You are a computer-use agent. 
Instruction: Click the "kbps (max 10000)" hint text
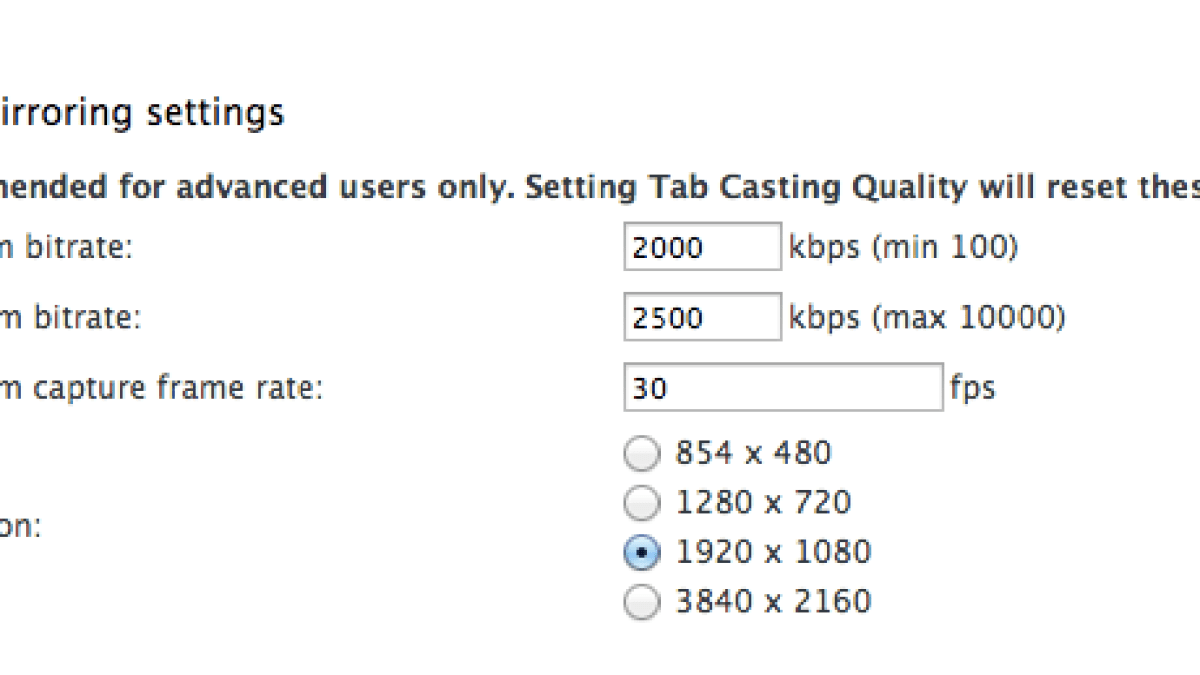927,318
